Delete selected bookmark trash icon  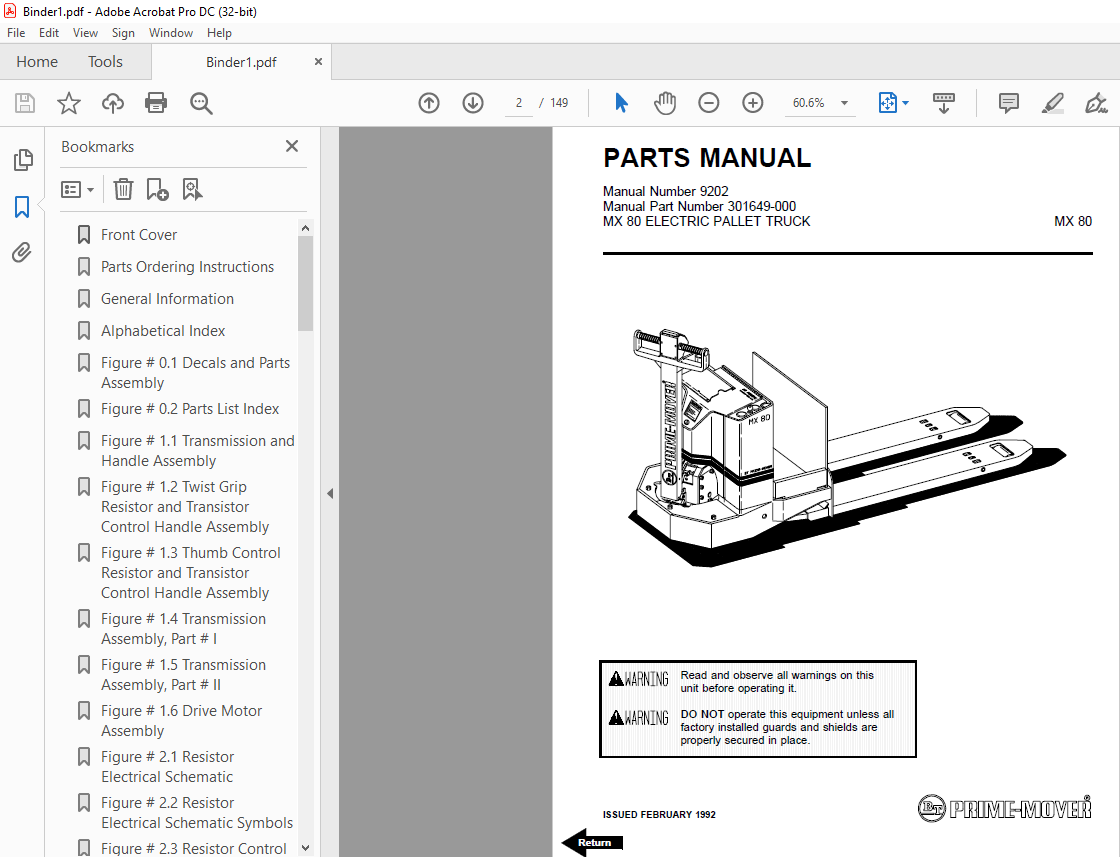pyautogui.click(x=124, y=189)
